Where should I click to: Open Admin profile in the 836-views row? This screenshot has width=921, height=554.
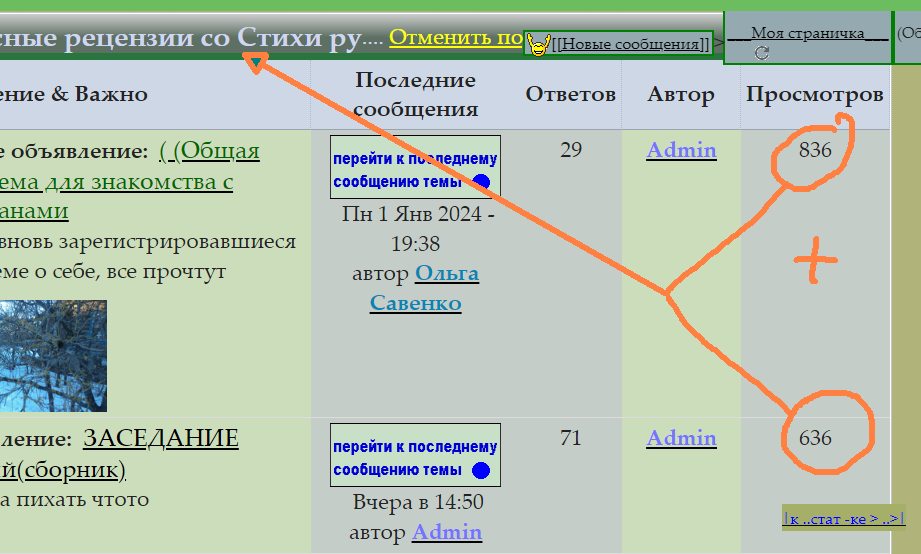coord(681,150)
